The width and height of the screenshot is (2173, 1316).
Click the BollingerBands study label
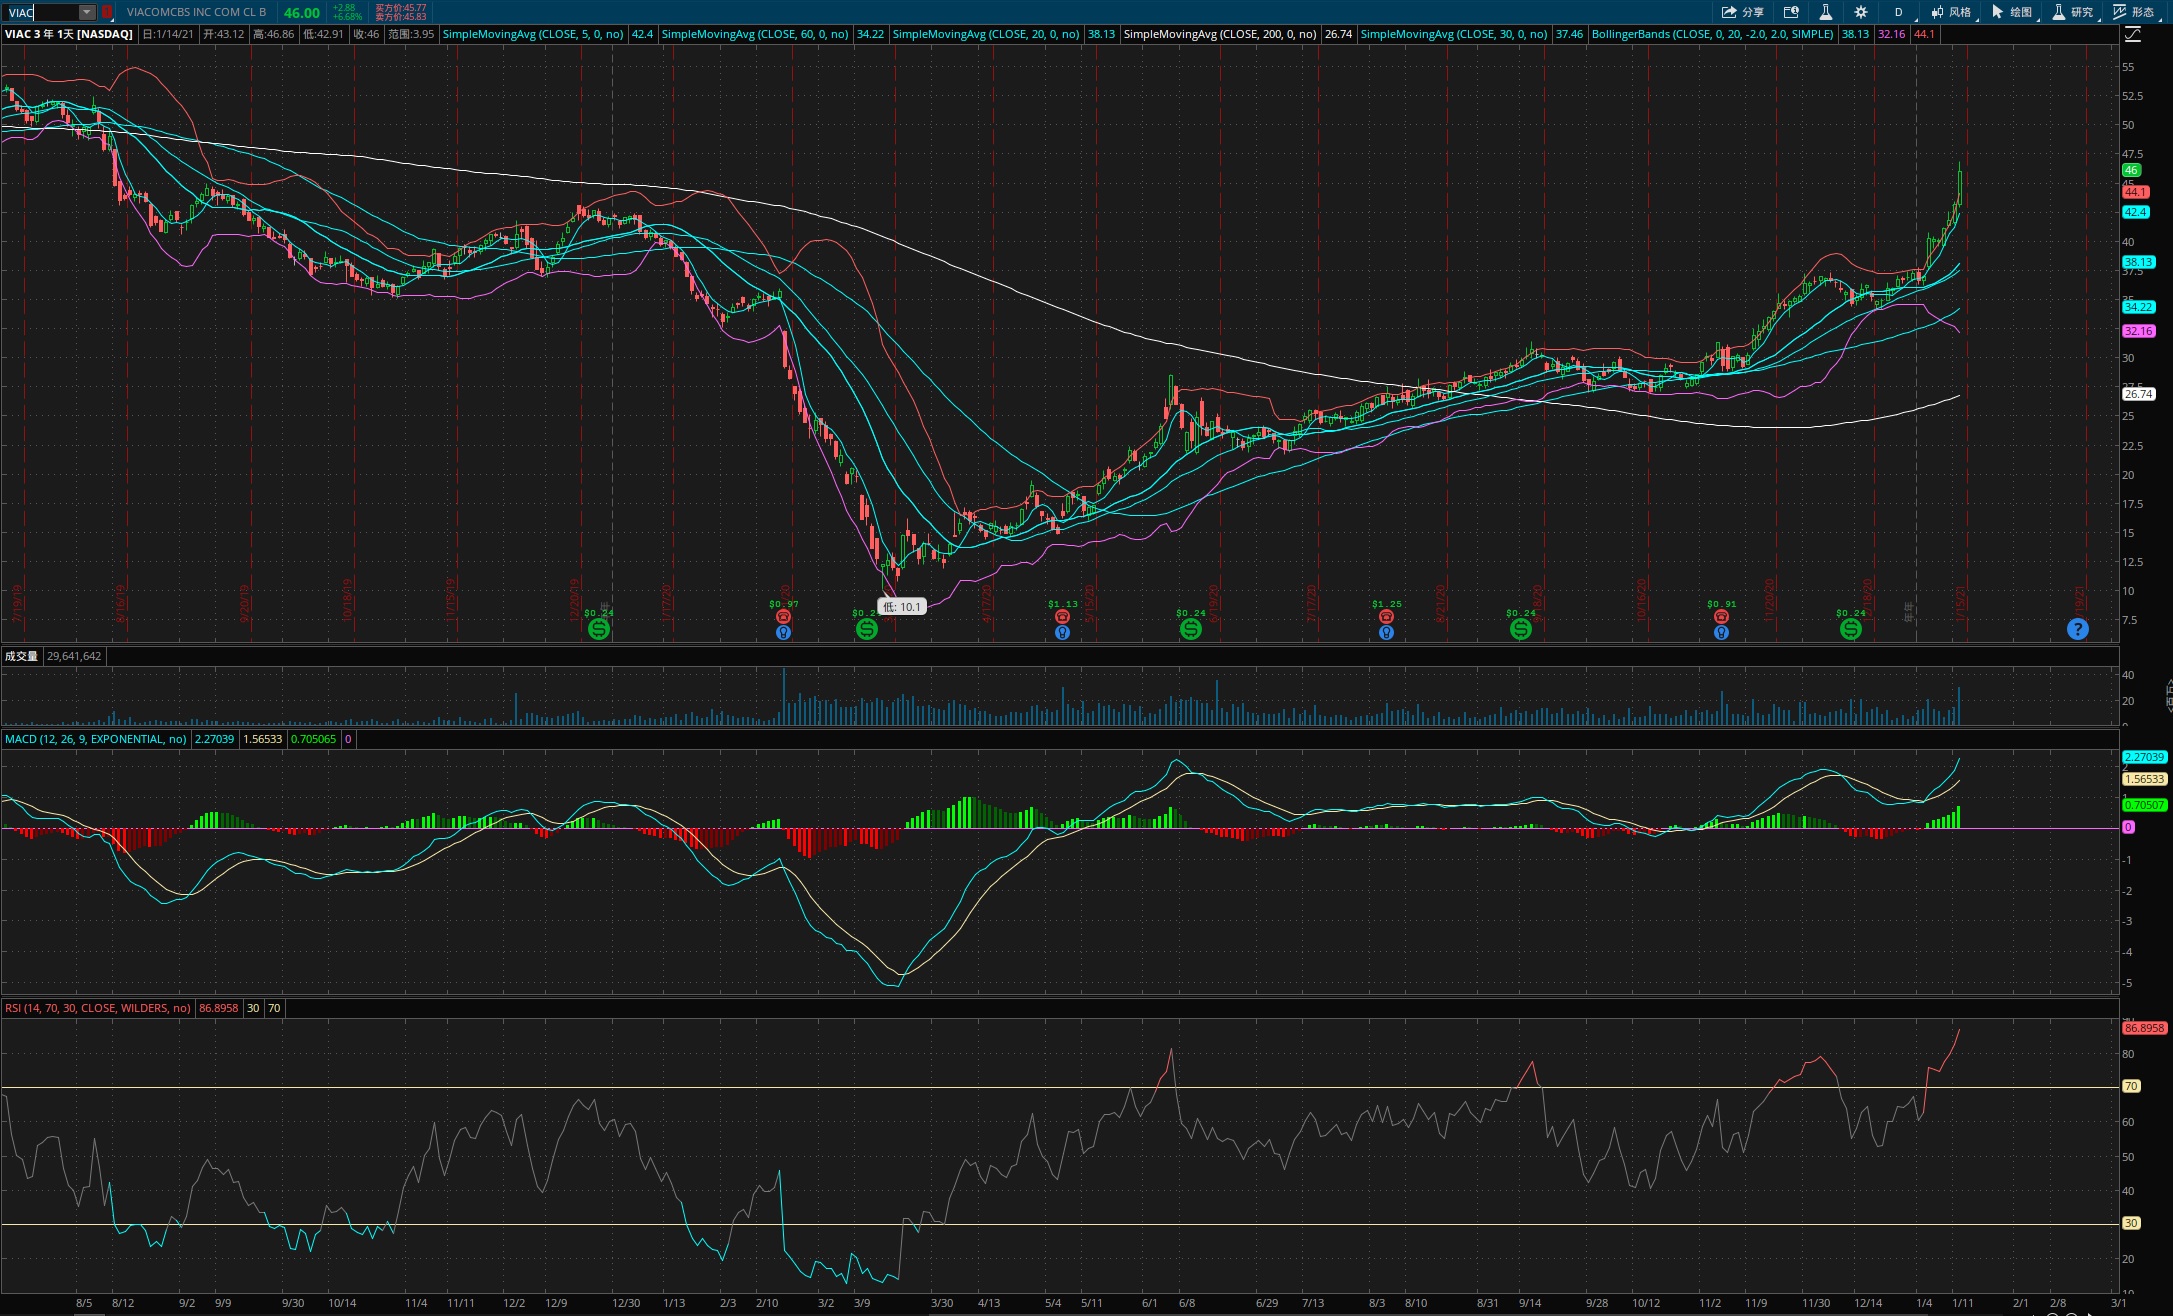(x=1712, y=34)
